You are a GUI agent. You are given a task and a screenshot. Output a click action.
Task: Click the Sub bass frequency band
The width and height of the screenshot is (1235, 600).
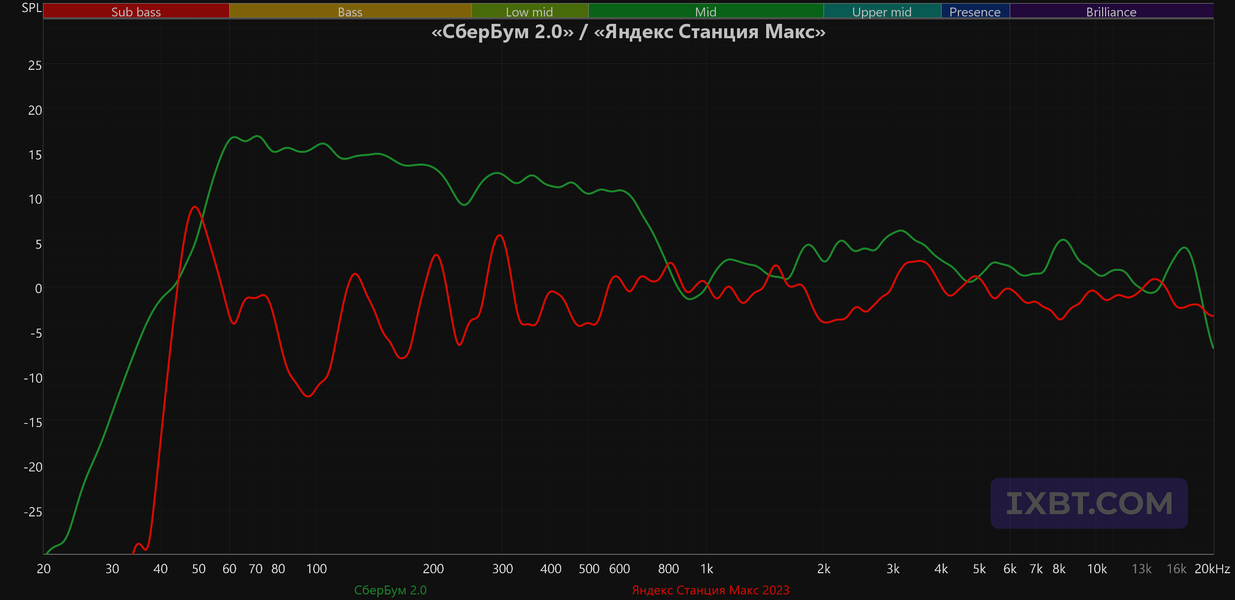[137, 12]
